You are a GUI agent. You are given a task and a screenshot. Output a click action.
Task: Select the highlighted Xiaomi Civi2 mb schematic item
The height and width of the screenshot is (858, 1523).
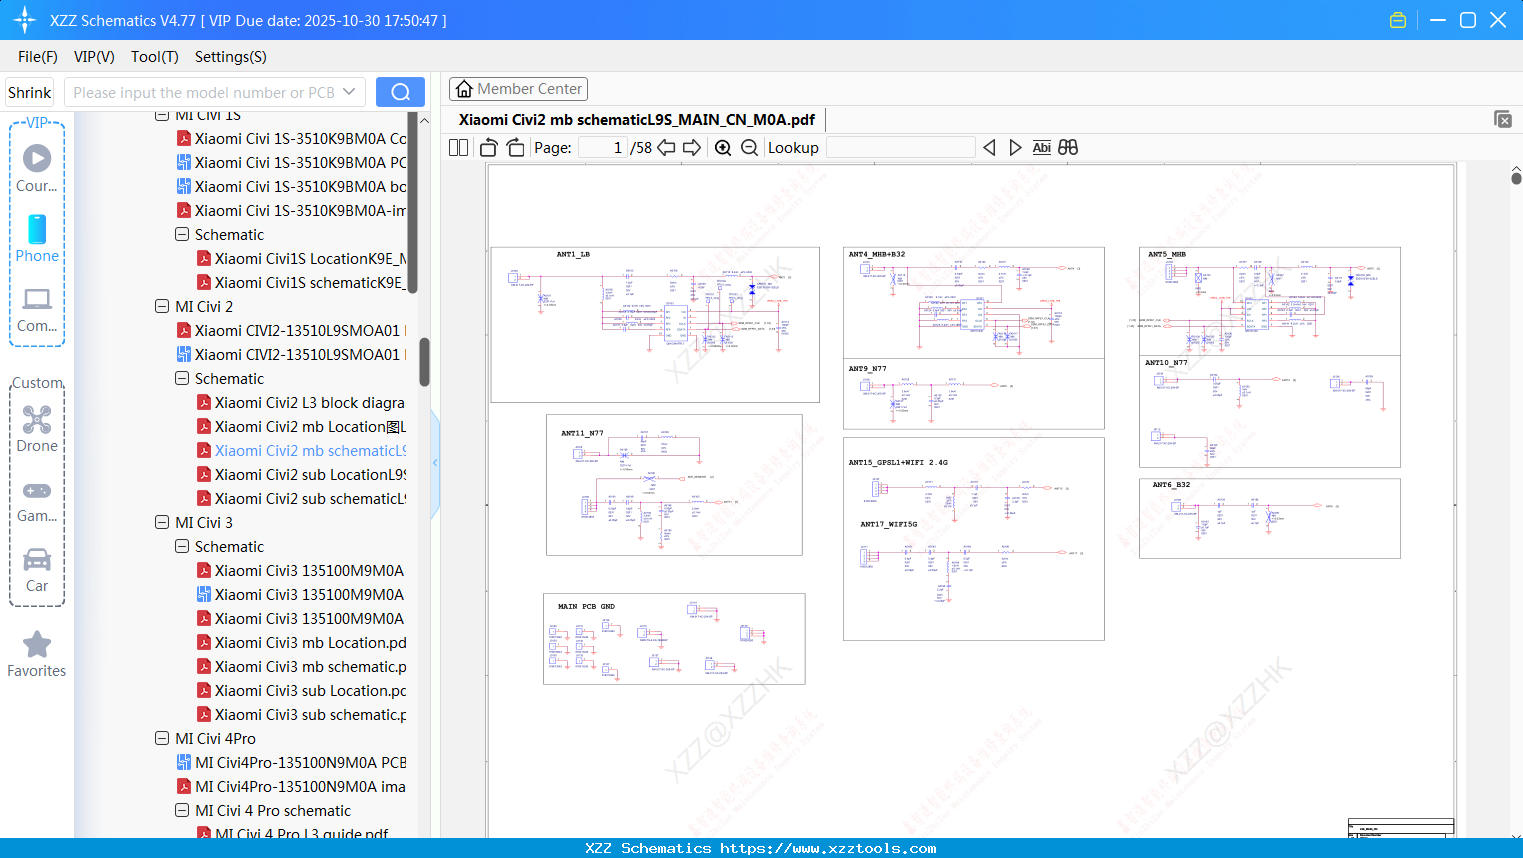[301, 450]
